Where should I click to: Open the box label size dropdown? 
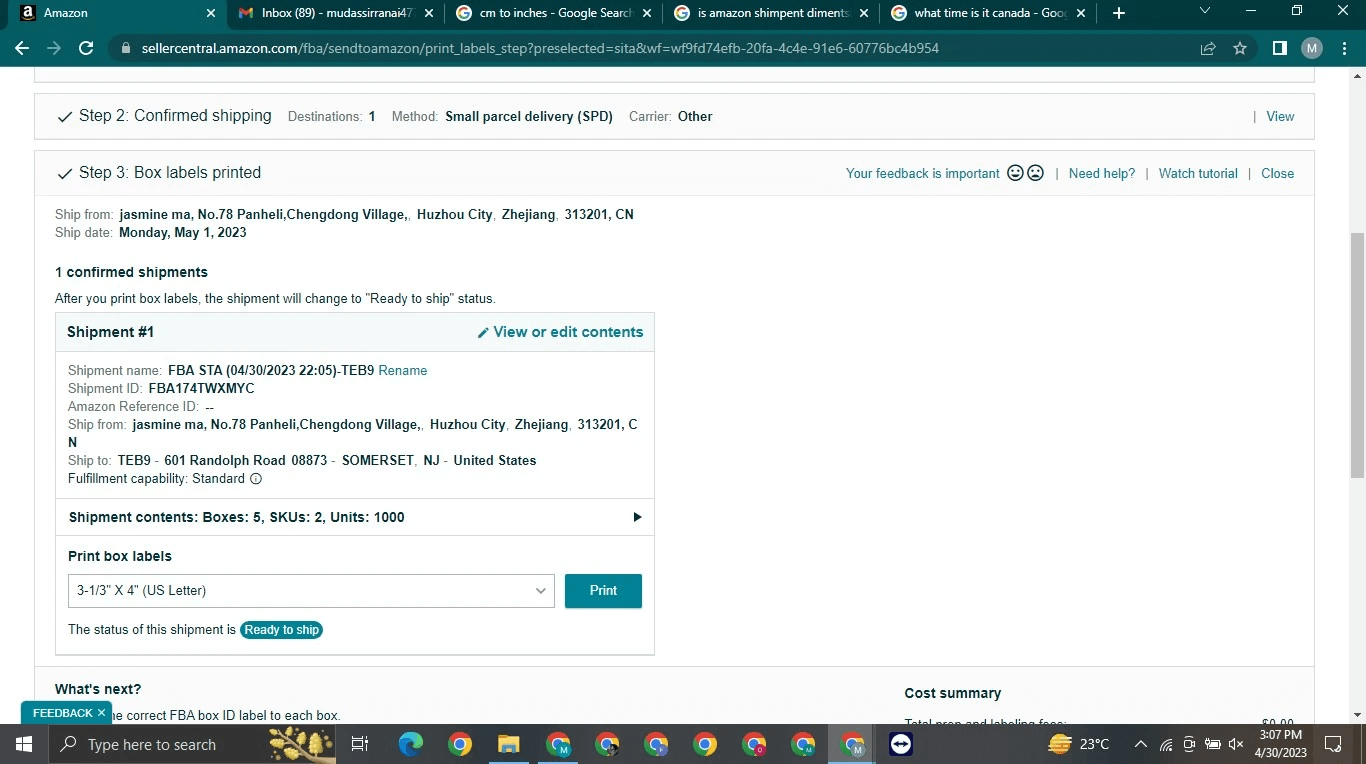click(x=311, y=591)
